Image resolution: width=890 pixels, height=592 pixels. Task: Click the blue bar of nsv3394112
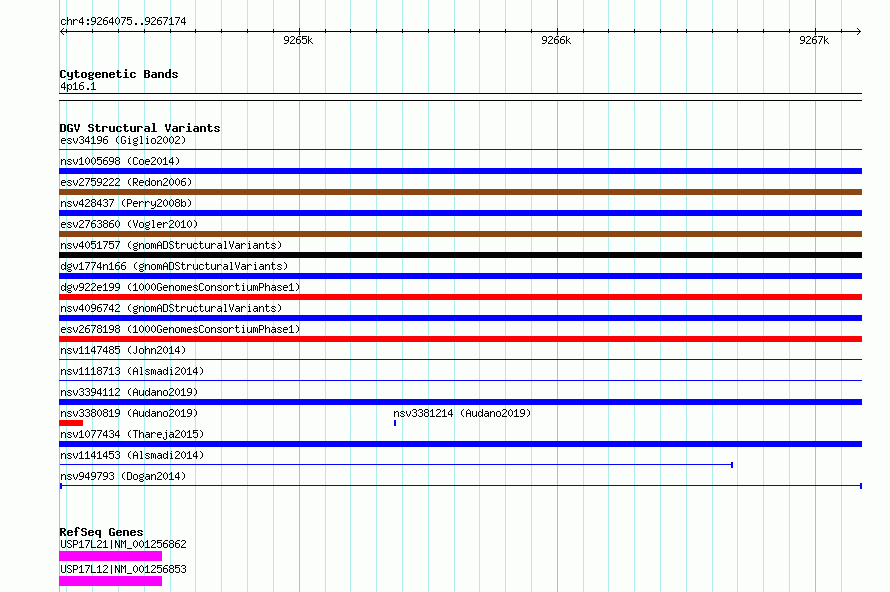460,402
